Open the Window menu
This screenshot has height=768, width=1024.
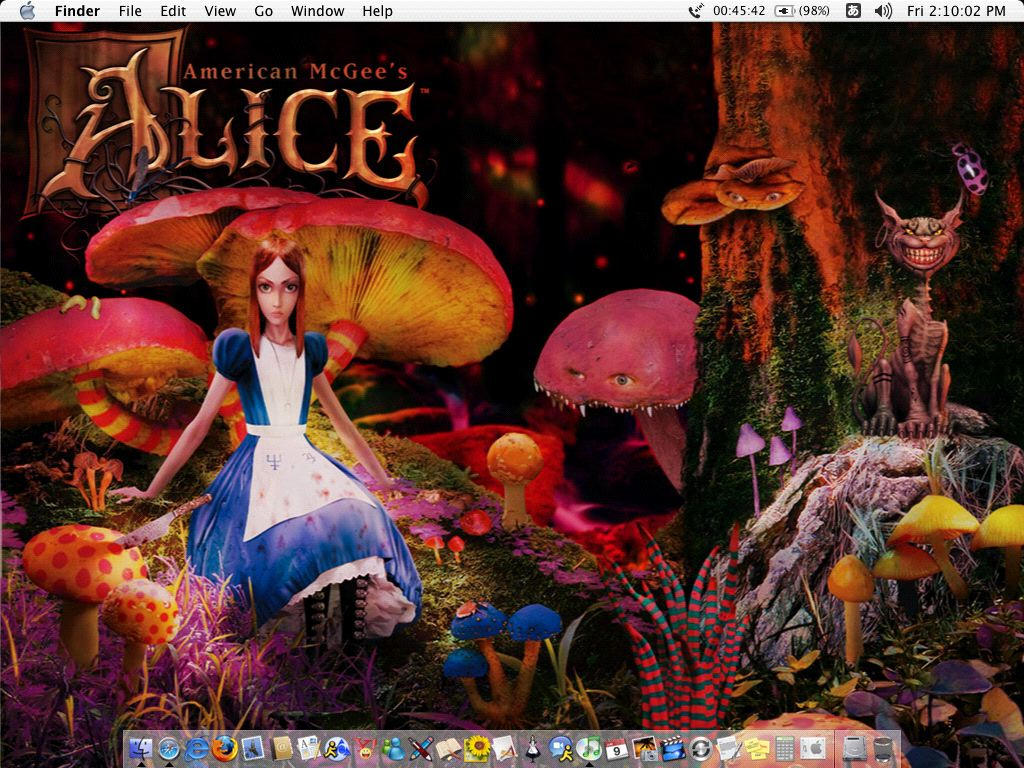(x=317, y=11)
